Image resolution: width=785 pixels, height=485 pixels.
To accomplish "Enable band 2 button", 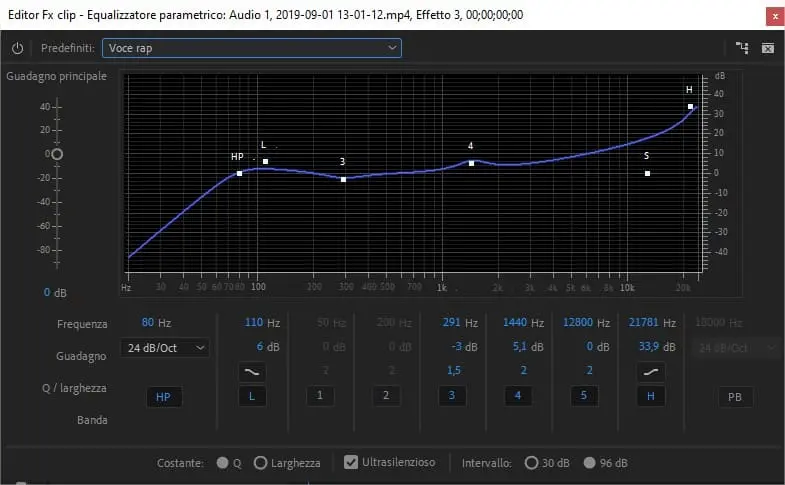I will pyautogui.click(x=386, y=395).
